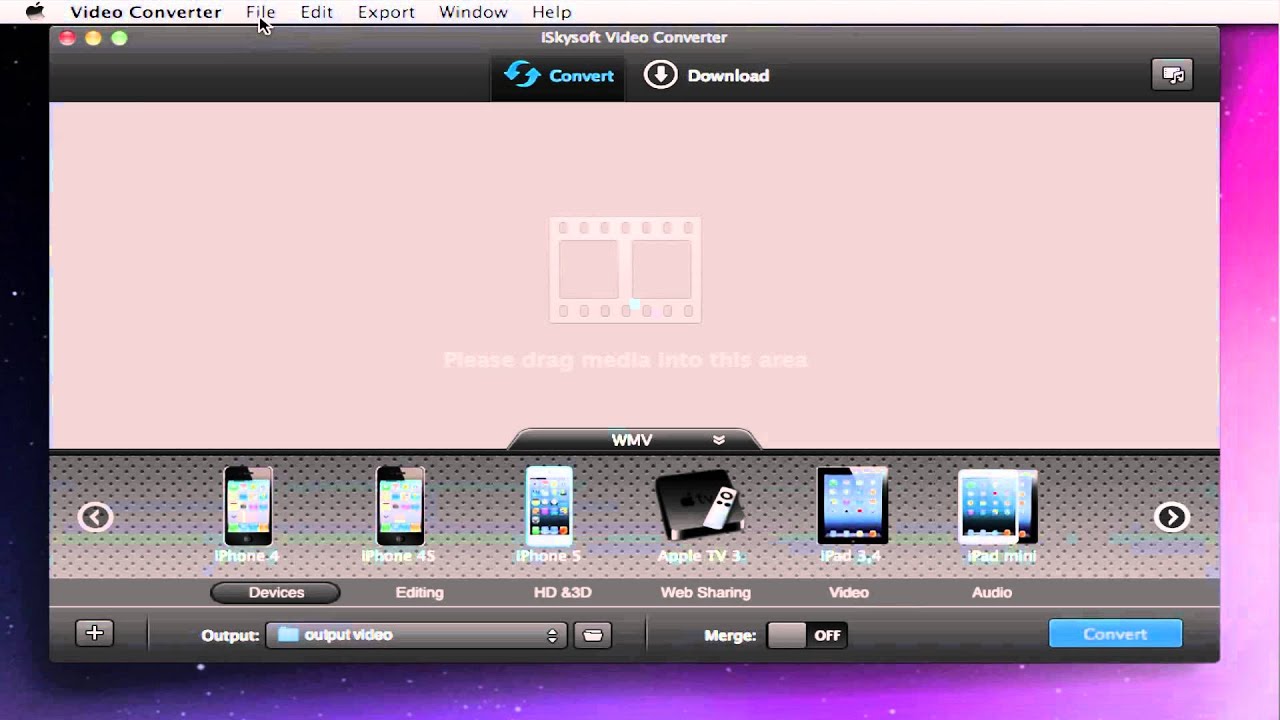
Task: Switch to the Download tab
Action: (x=706, y=76)
